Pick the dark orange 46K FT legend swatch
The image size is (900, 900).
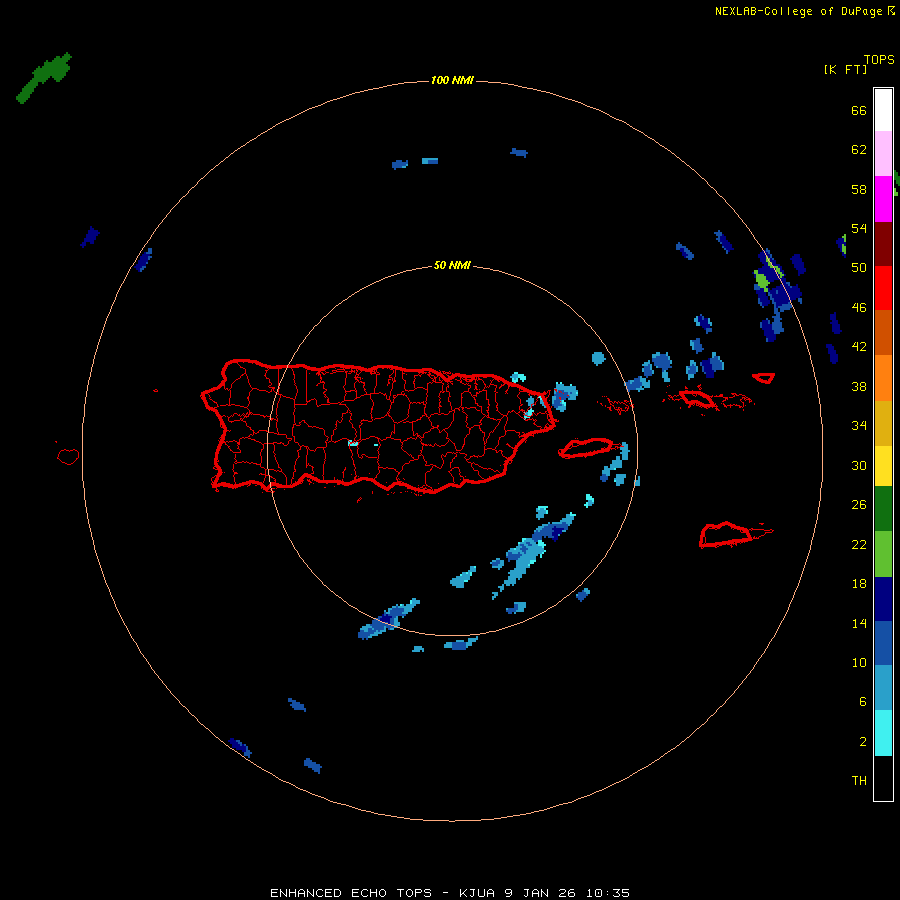coord(883,333)
